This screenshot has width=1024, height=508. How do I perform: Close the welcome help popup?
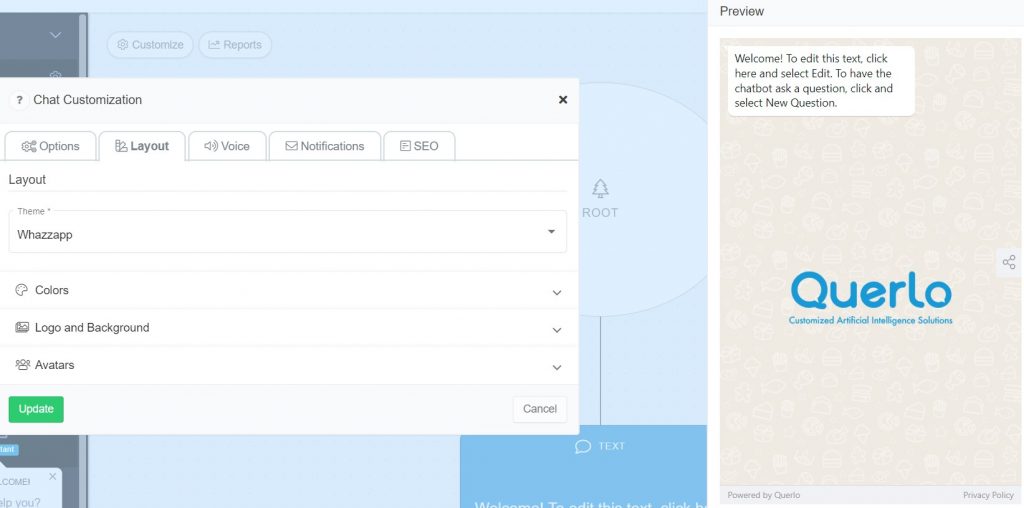click(x=53, y=477)
